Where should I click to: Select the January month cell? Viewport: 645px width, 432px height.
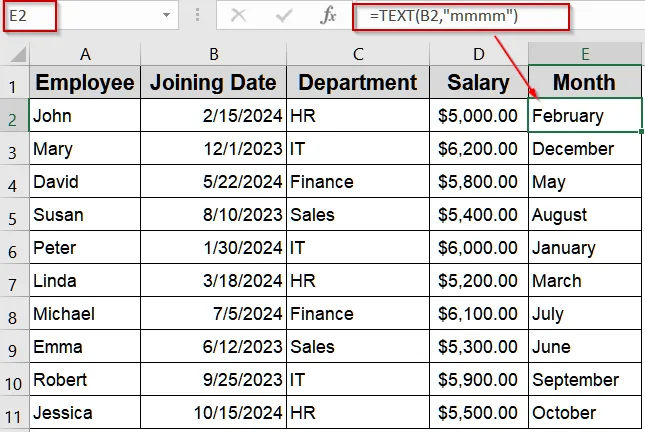coord(585,248)
